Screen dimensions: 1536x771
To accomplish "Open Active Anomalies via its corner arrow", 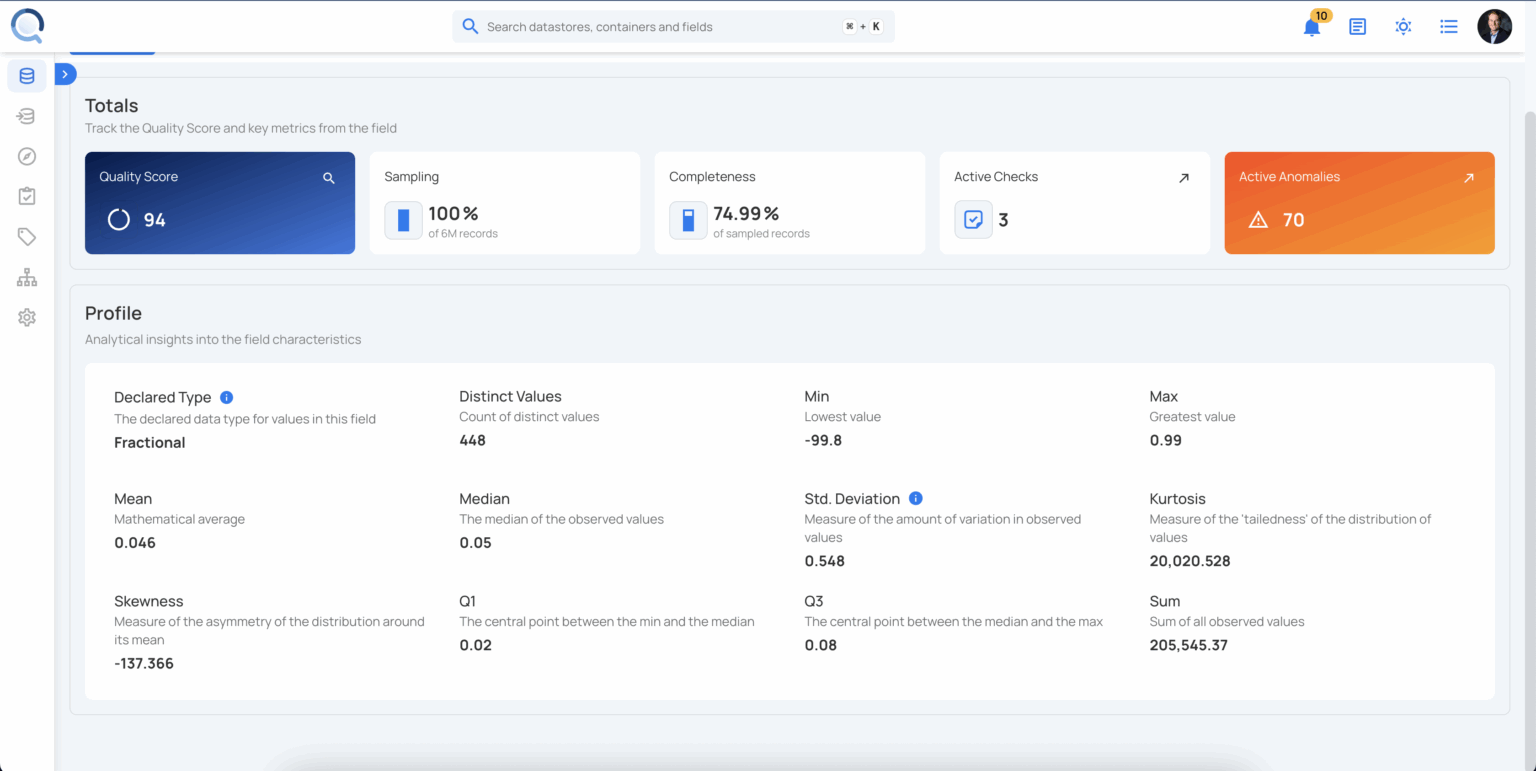I will 1468,177.
